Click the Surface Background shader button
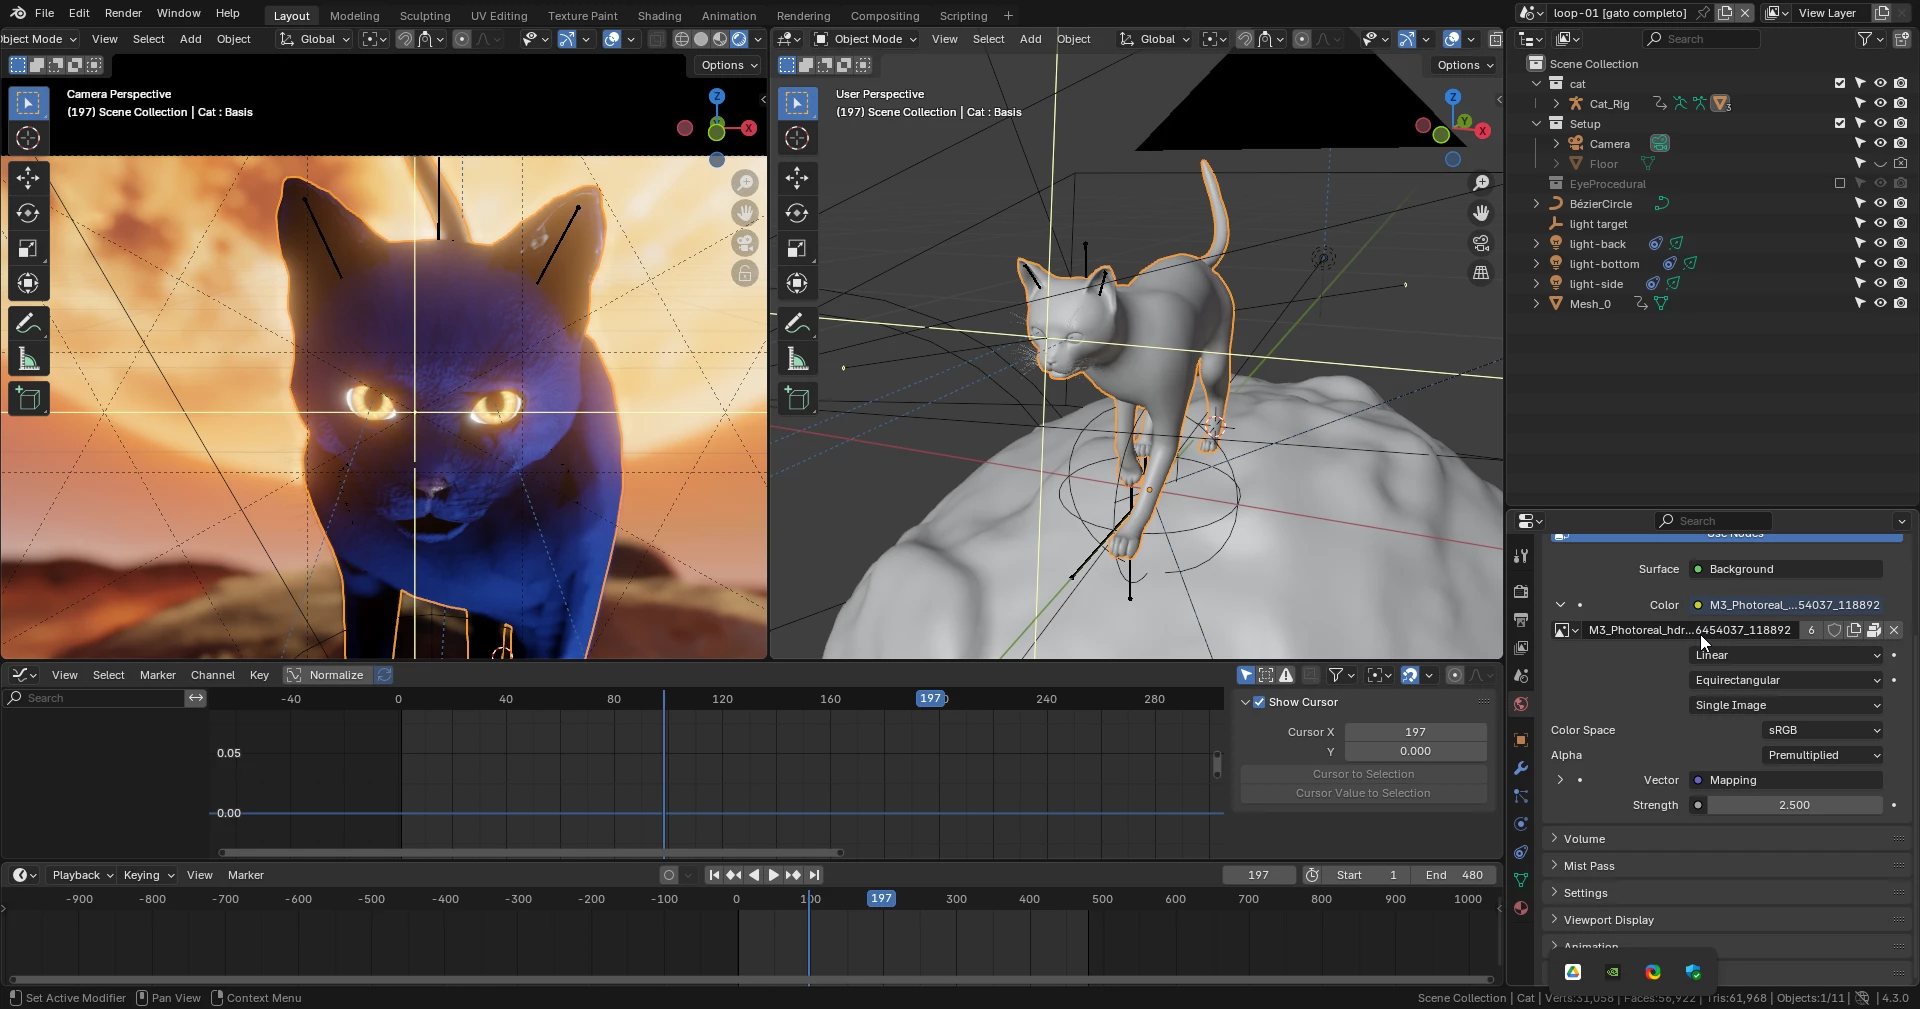The width and height of the screenshot is (1920, 1009). 1786,569
